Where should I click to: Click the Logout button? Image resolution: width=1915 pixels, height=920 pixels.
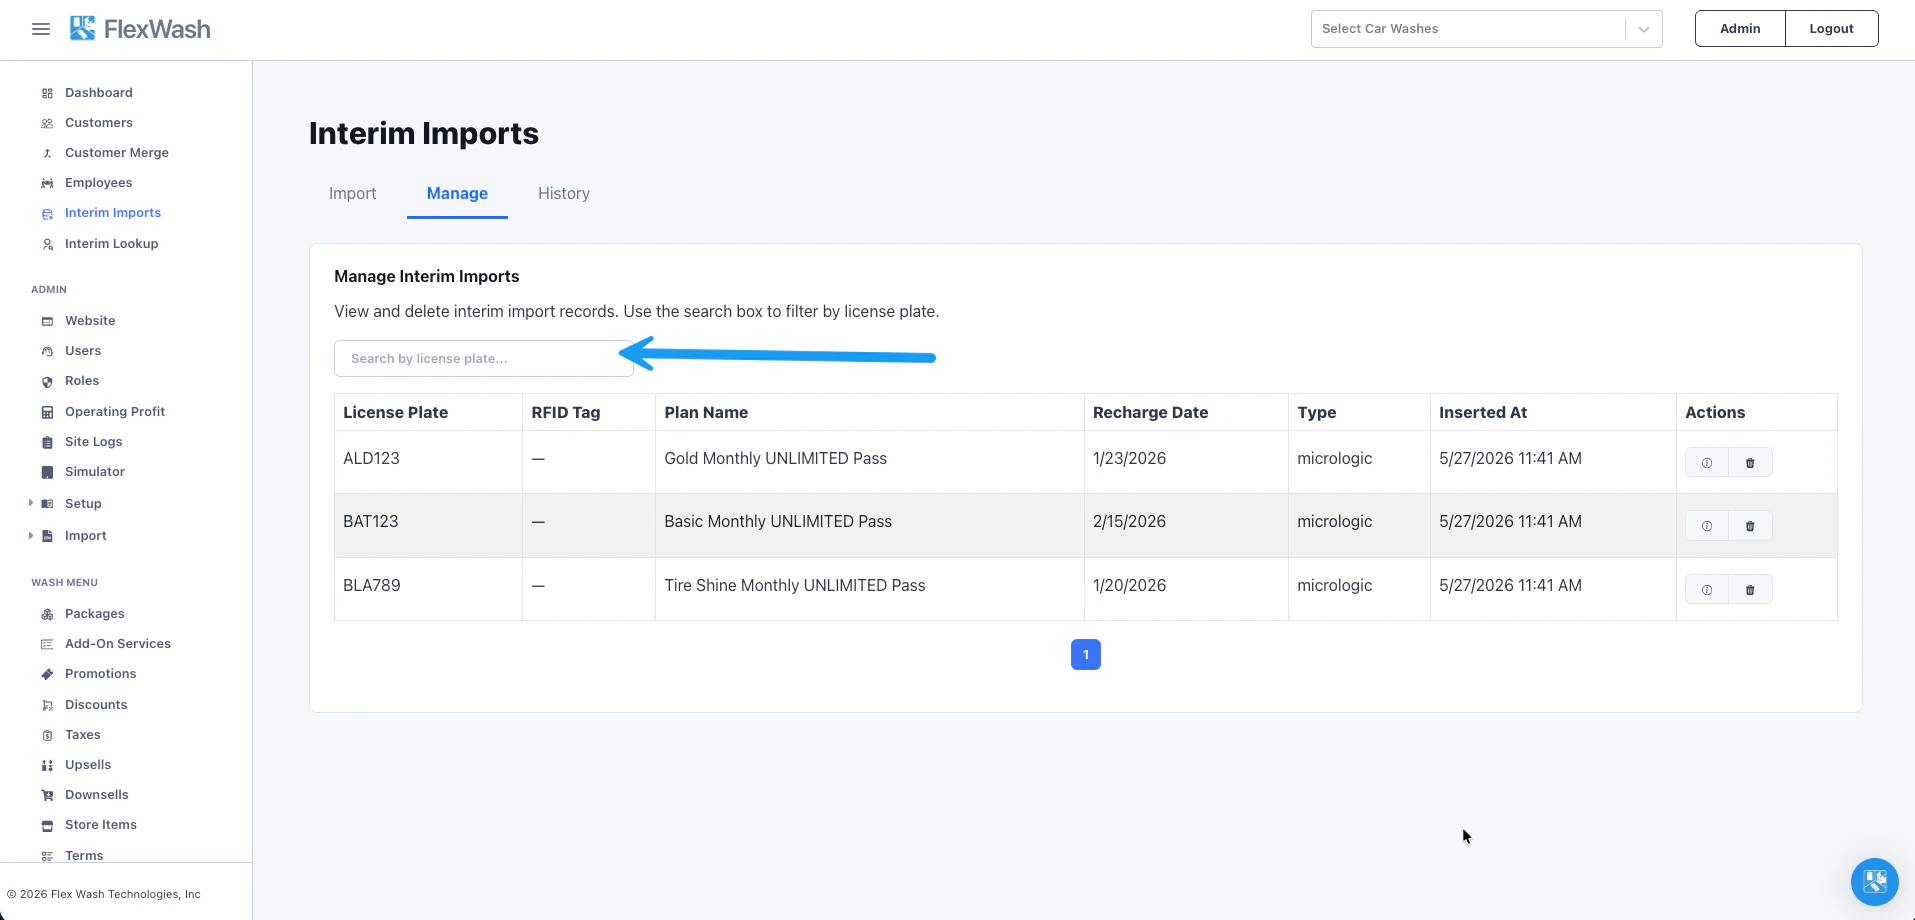click(1831, 29)
